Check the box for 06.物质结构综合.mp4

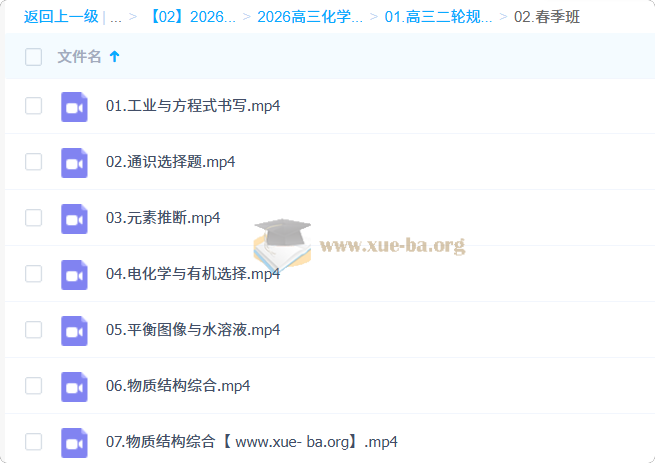(x=34, y=386)
